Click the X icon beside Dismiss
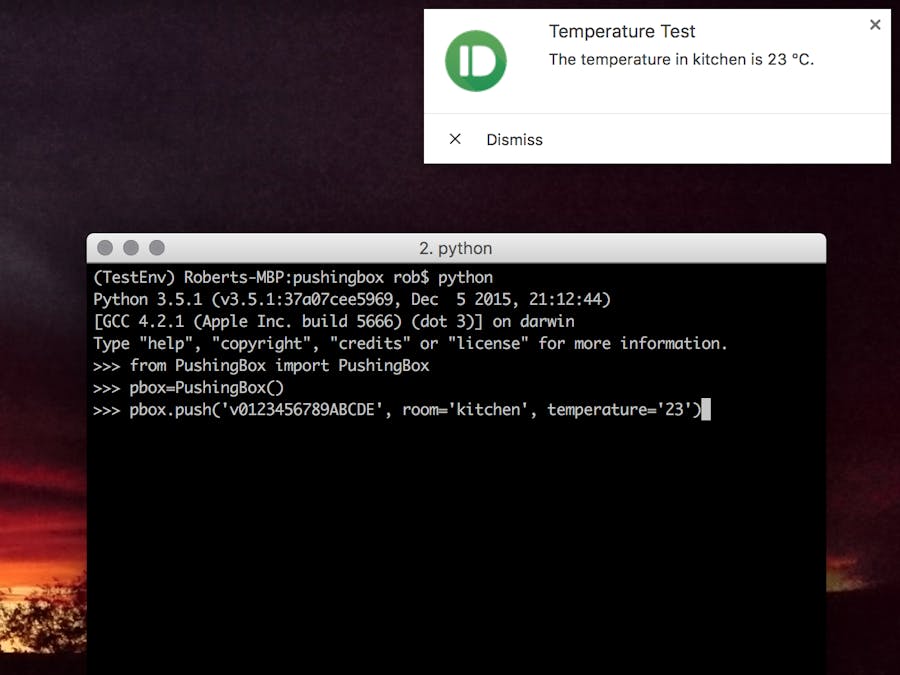 click(x=455, y=139)
